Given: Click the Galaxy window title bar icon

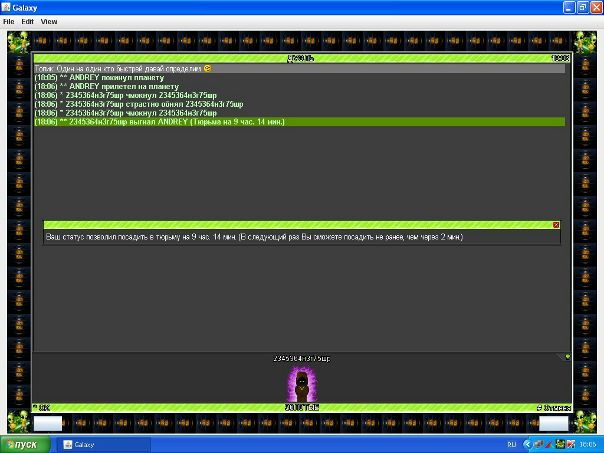Looking at the screenshot, I should click(8, 7).
